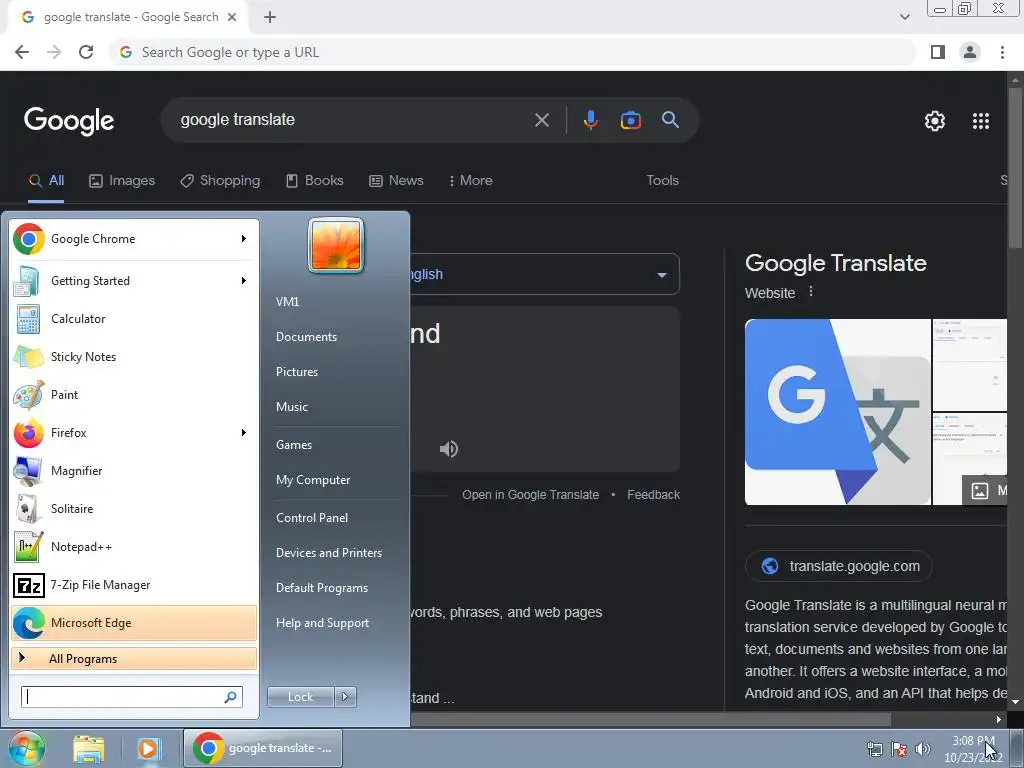Open Control Panel from Start menu
The width and height of the screenshot is (1024, 768).
pyautogui.click(x=312, y=518)
